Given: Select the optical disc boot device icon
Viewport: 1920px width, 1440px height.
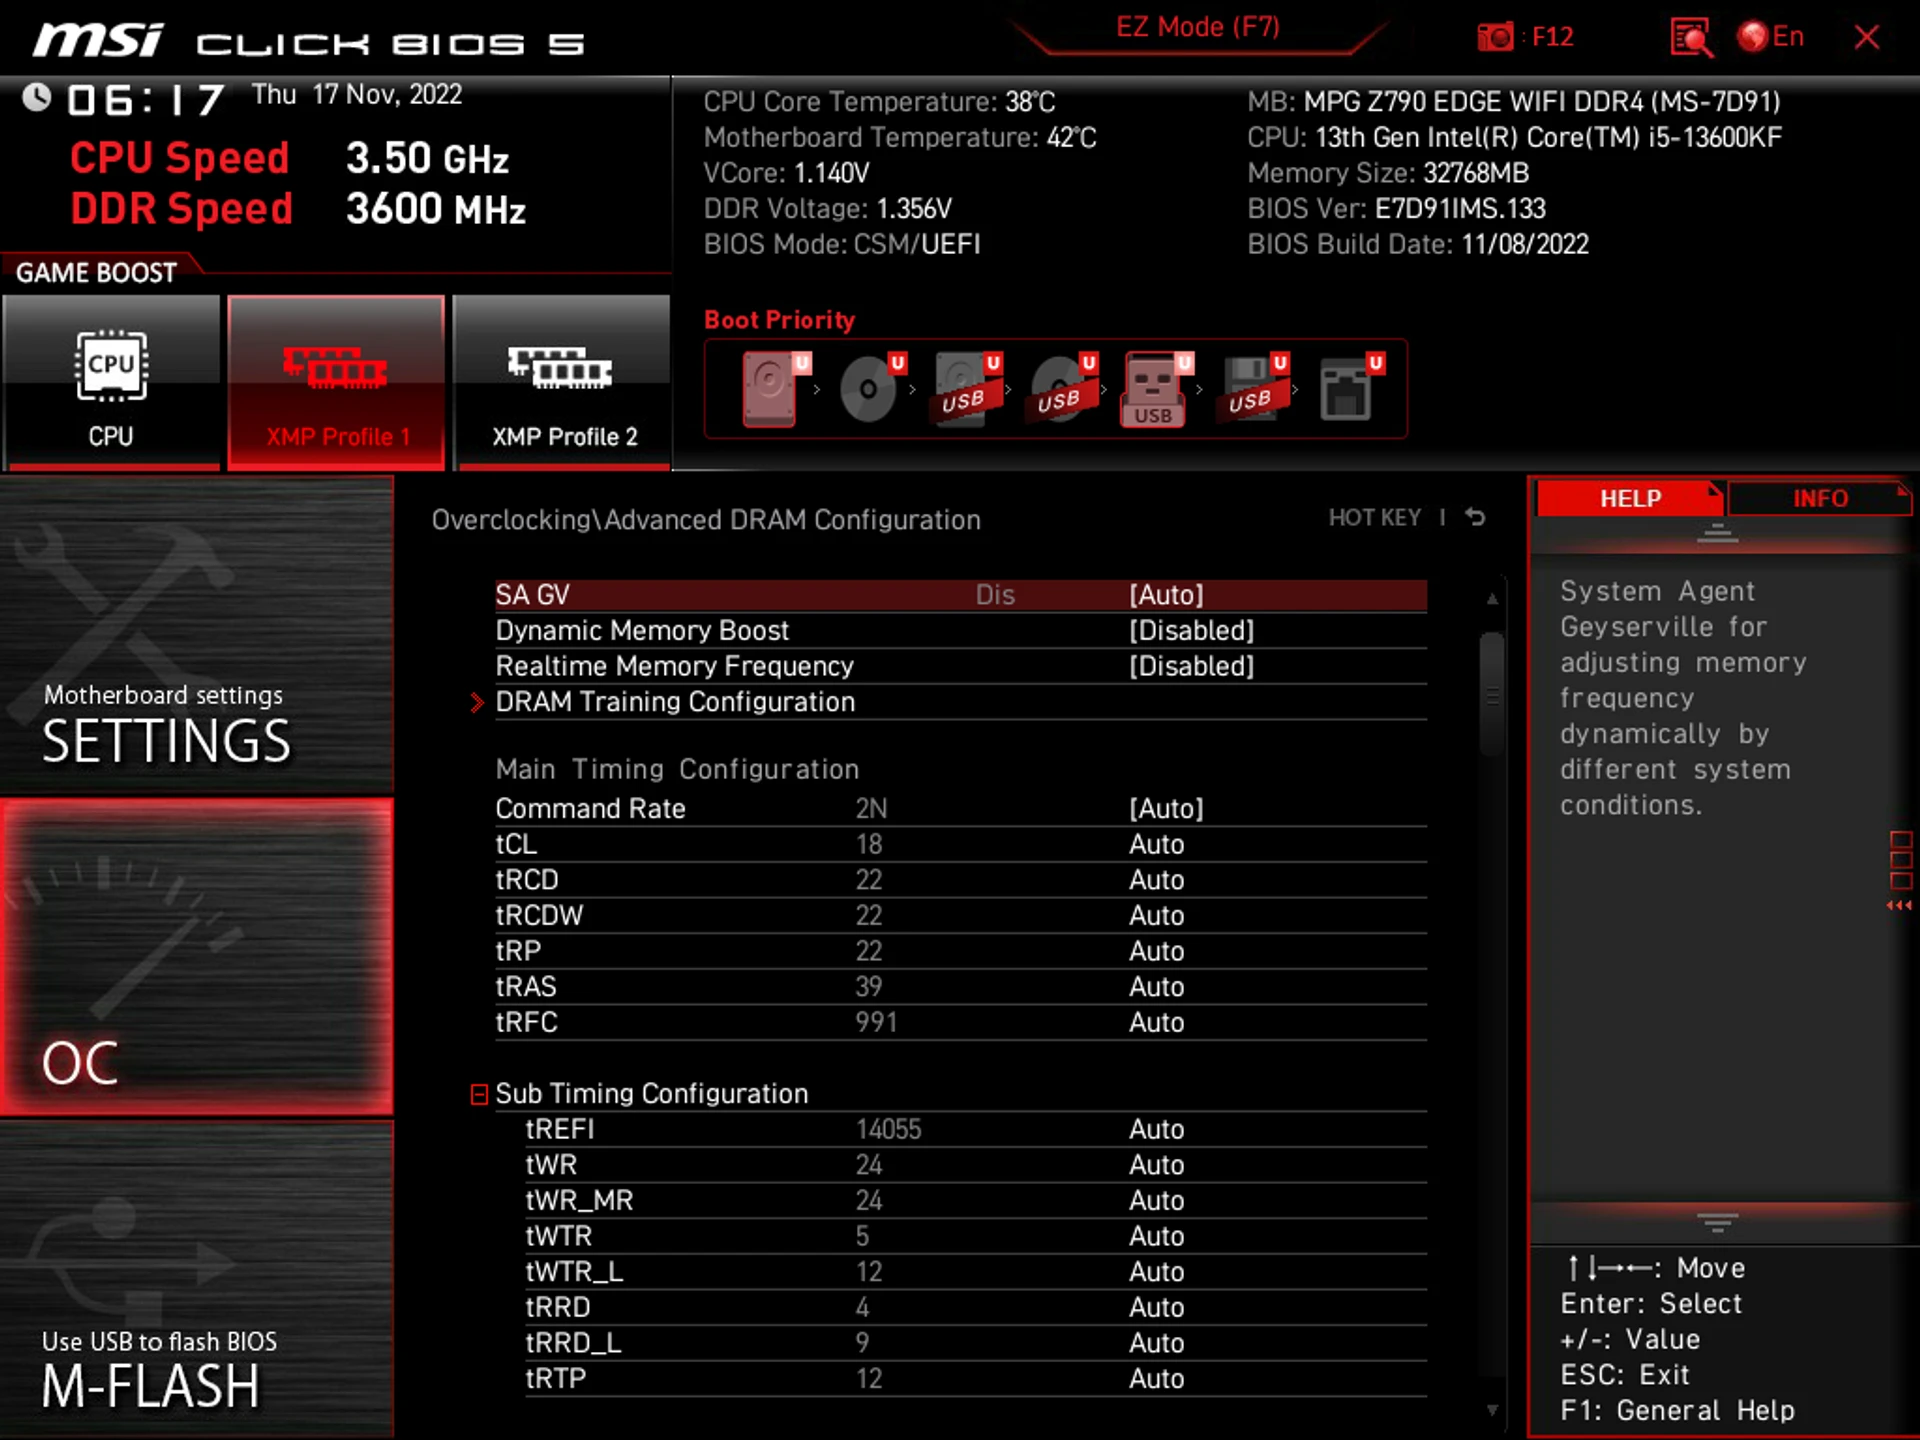Looking at the screenshot, I should 870,389.
